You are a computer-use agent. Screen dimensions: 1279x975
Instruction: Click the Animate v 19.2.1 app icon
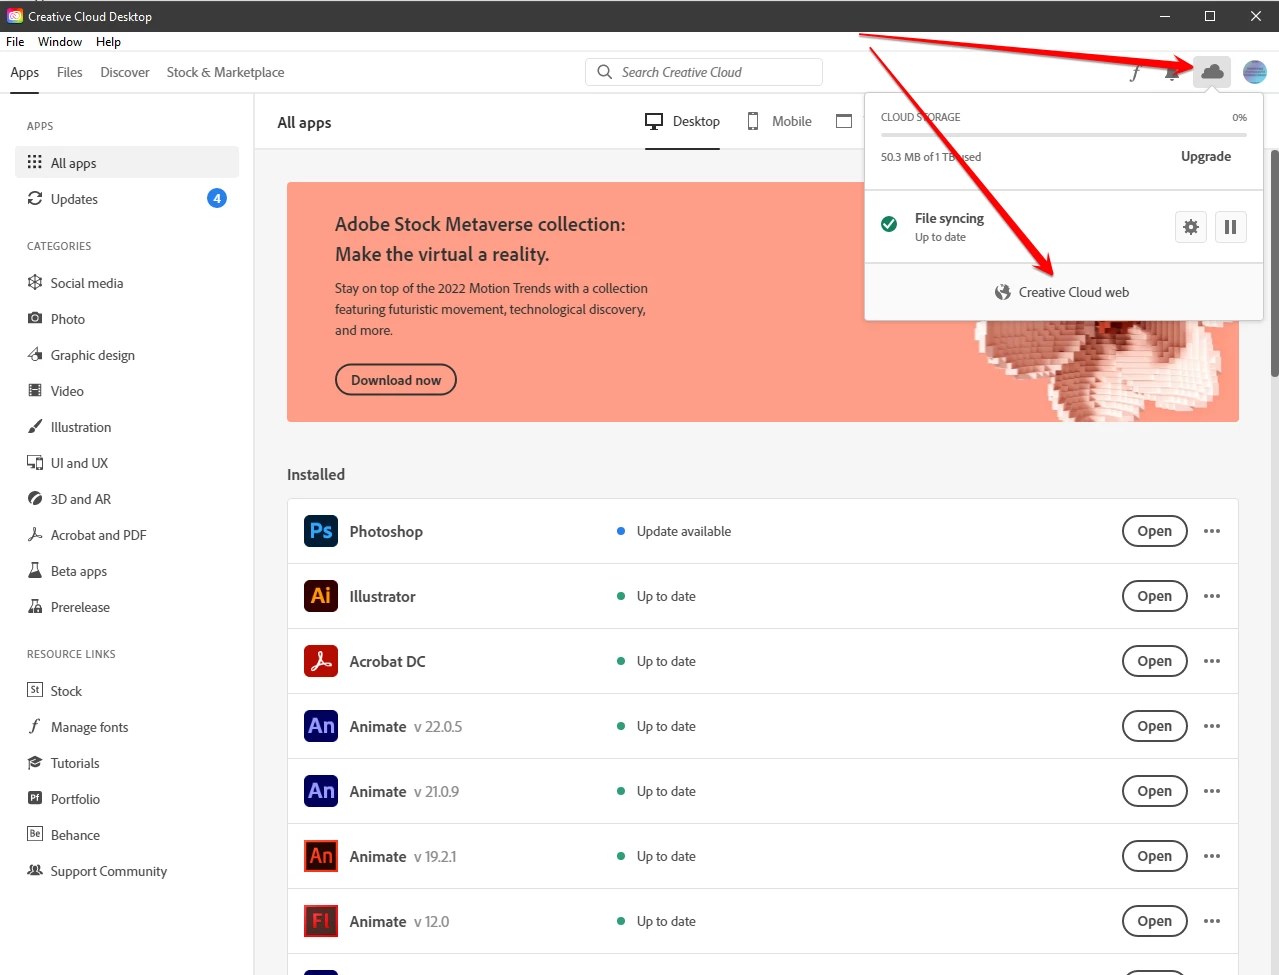[321, 856]
